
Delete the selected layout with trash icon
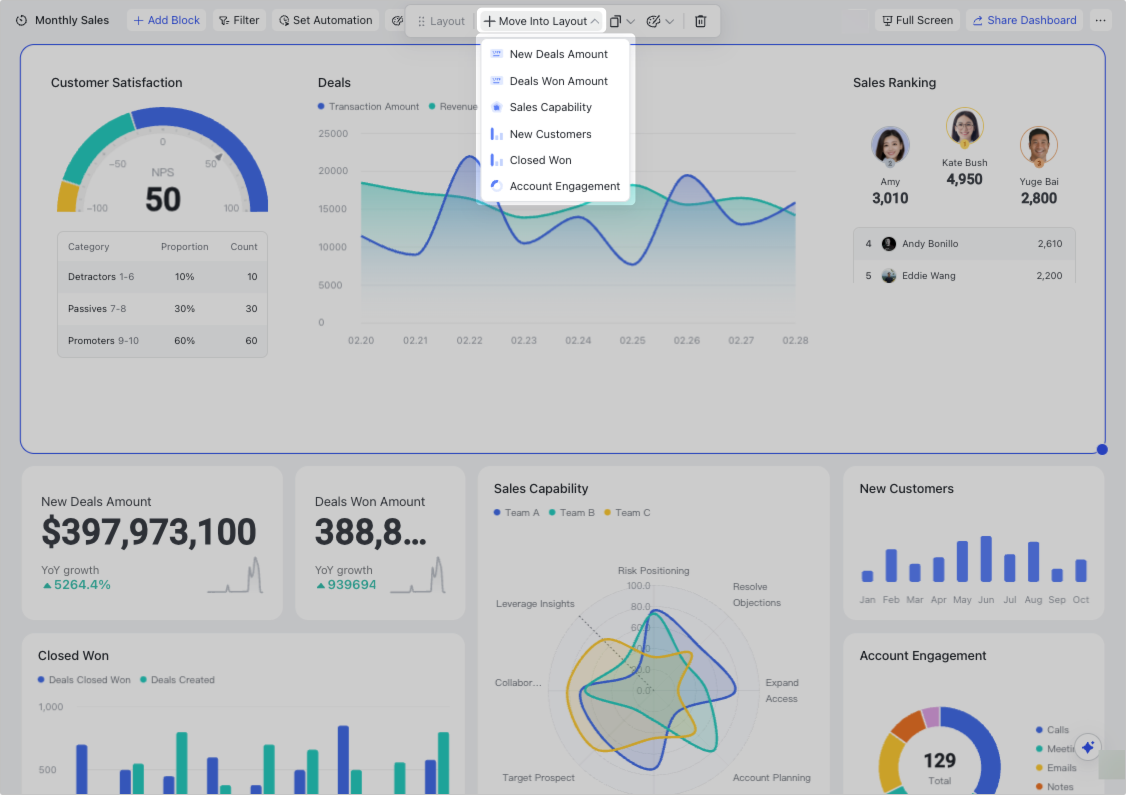[x=700, y=21]
